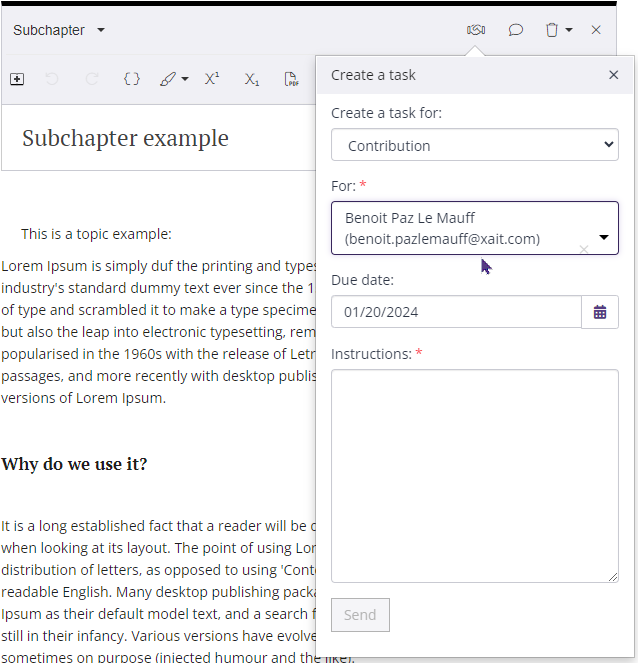This screenshot has height=663, width=638.
Task: Close the Create a task panel
Action: [x=614, y=75]
